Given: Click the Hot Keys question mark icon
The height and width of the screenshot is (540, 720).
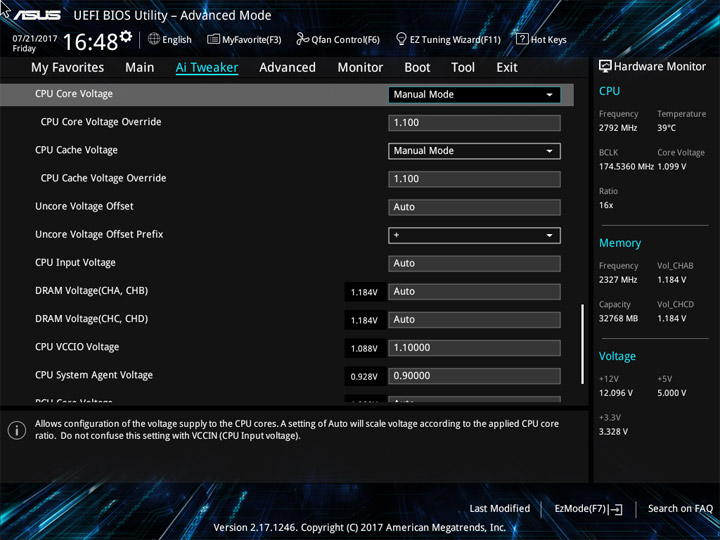Looking at the screenshot, I should (522, 39).
